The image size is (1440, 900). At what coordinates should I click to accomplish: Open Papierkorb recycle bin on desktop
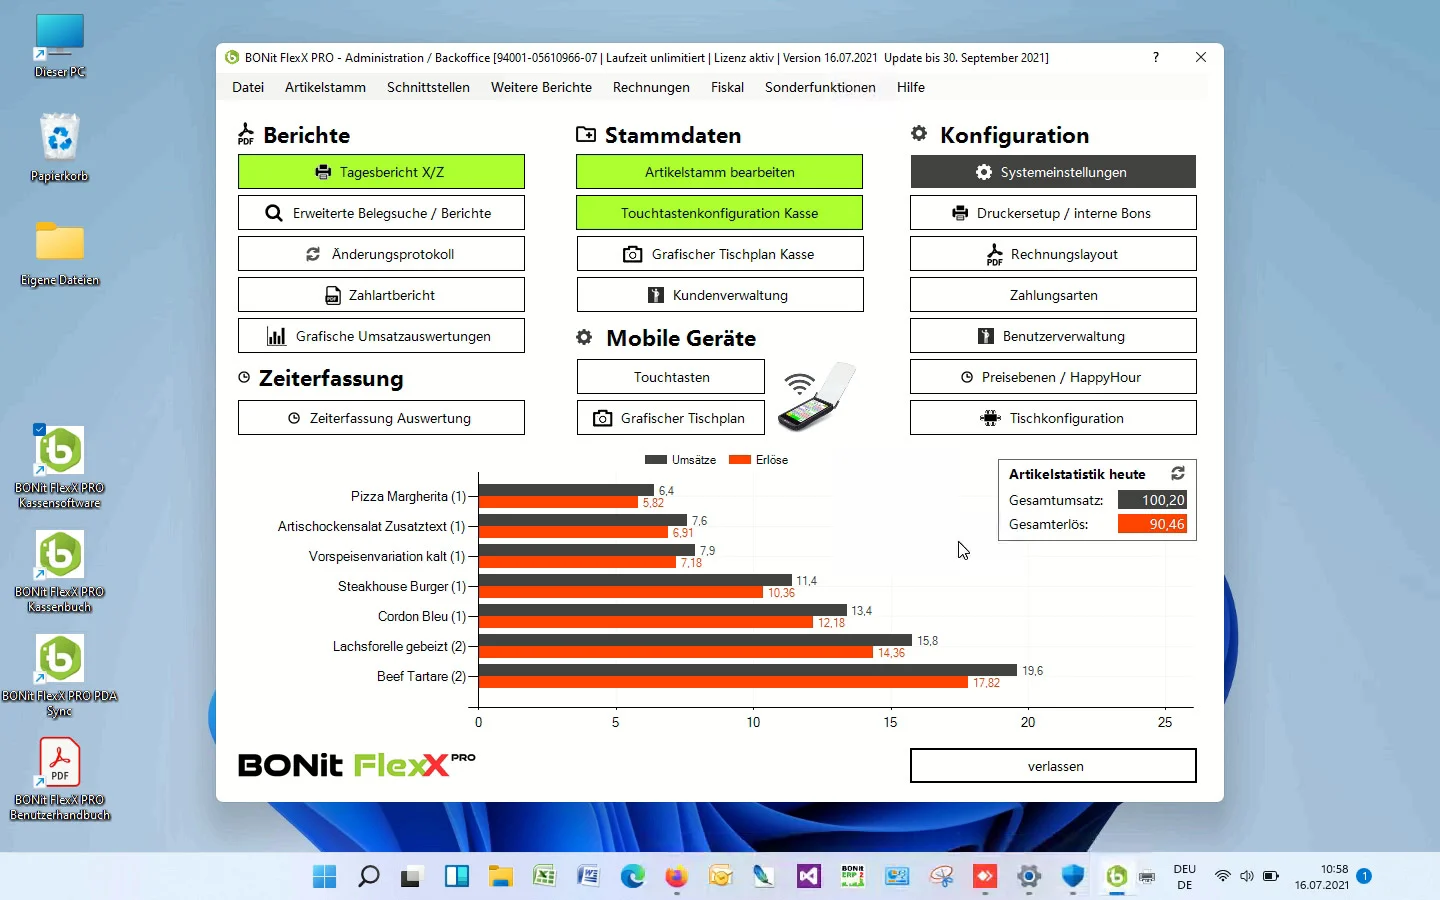[x=60, y=138]
